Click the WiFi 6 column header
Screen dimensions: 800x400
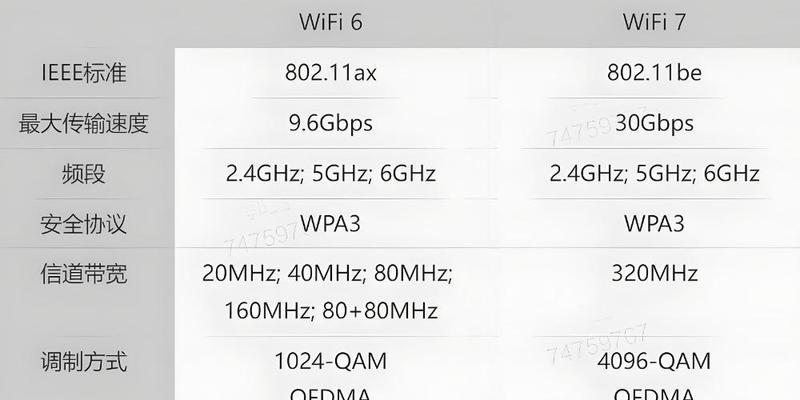(331, 22)
